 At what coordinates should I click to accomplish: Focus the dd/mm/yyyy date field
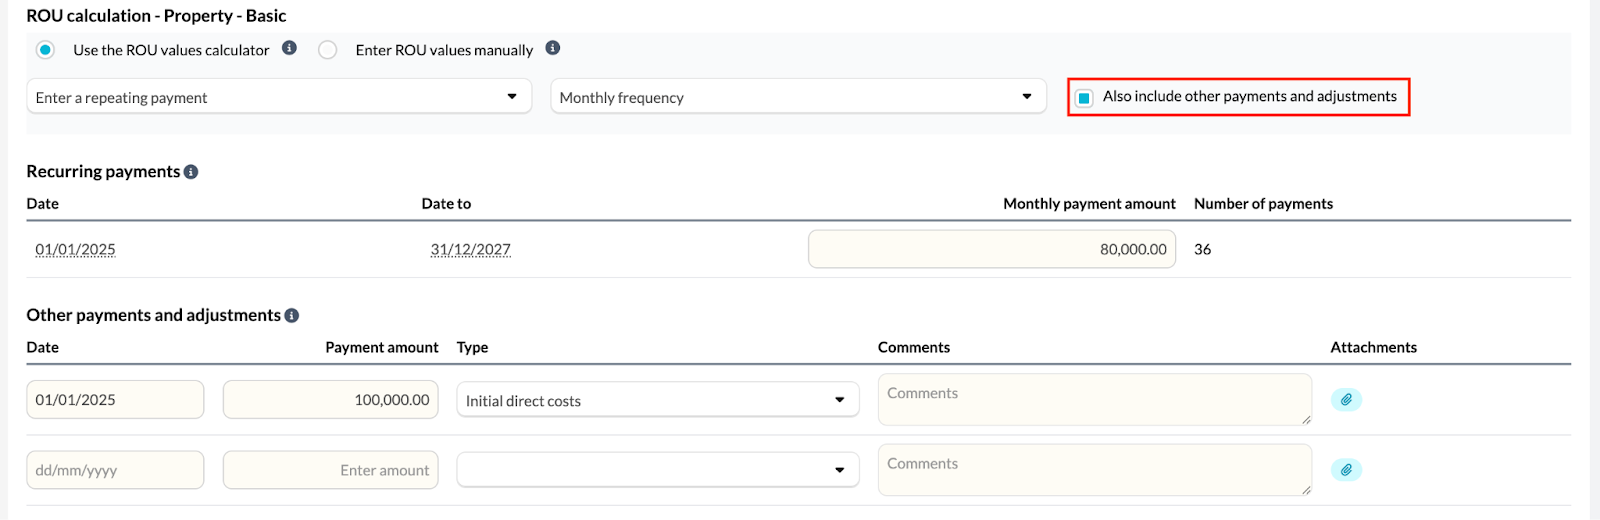pyautogui.click(x=115, y=470)
